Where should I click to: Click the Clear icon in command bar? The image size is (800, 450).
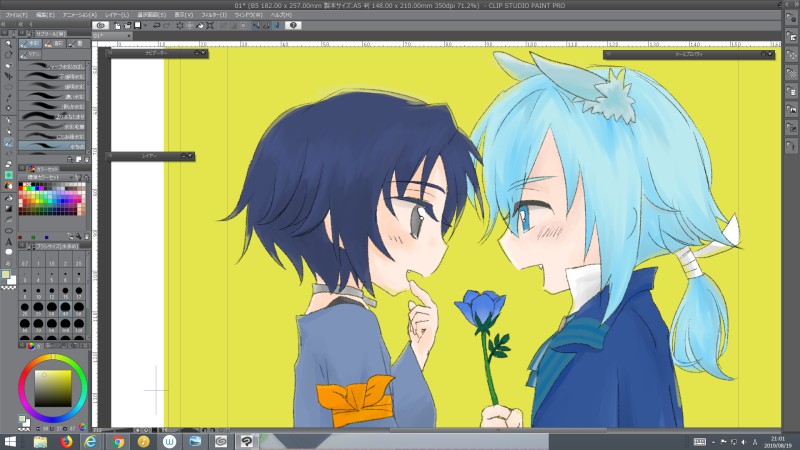click(180, 25)
